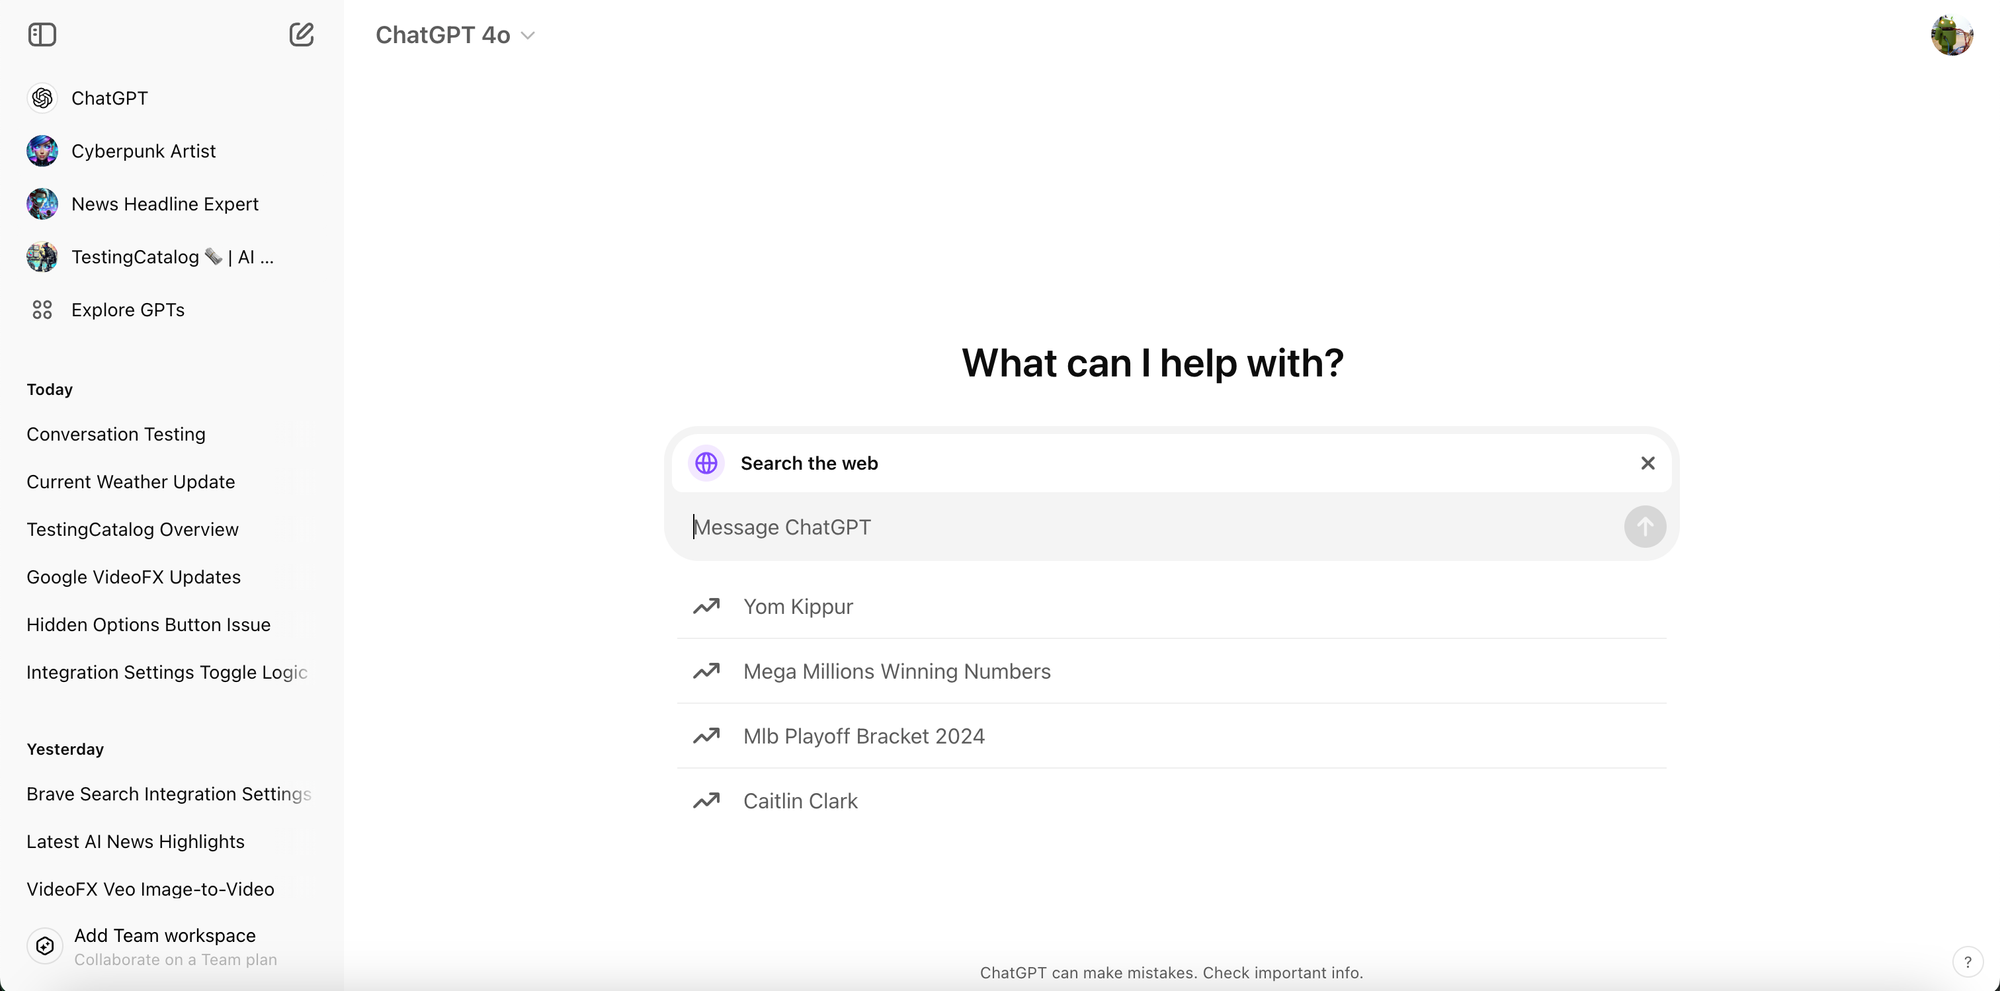Open the user profile avatar menu
Image resolution: width=2000 pixels, height=991 pixels.
(x=1951, y=35)
